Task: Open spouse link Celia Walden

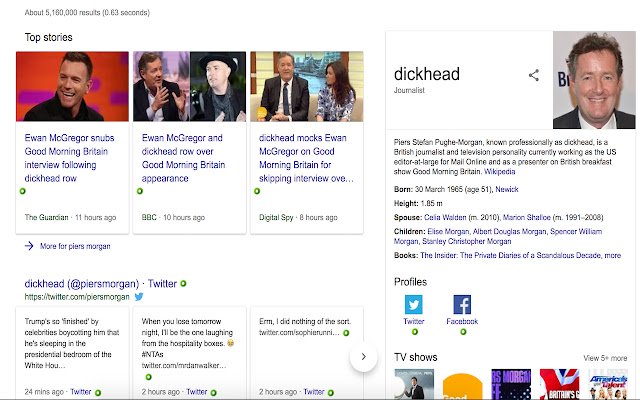Action: click(x=445, y=218)
